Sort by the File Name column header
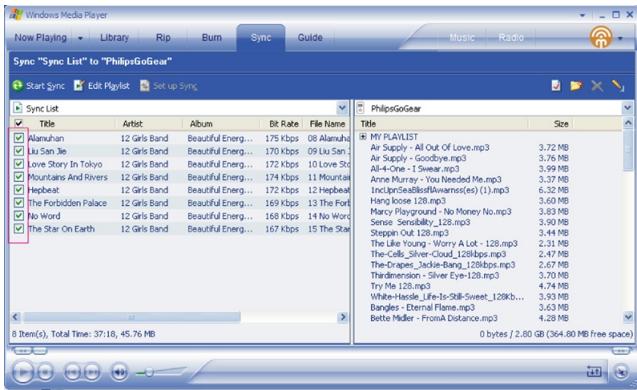This screenshot has height=390, width=637. coord(326,124)
